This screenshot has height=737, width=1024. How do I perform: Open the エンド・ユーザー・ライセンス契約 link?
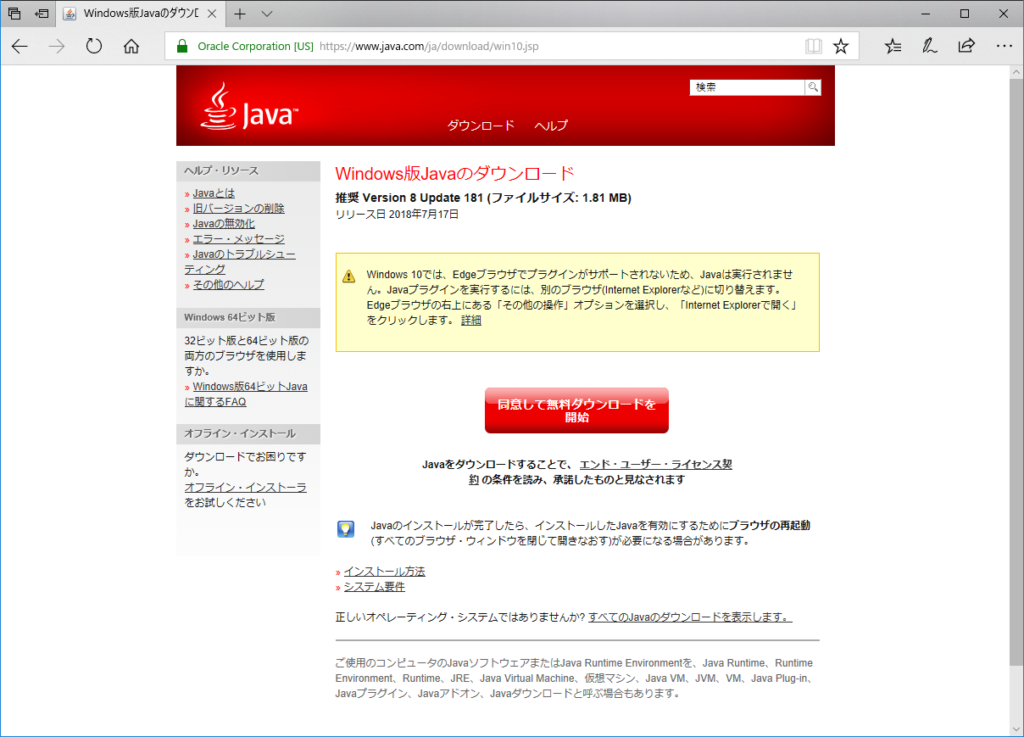coord(655,465)
